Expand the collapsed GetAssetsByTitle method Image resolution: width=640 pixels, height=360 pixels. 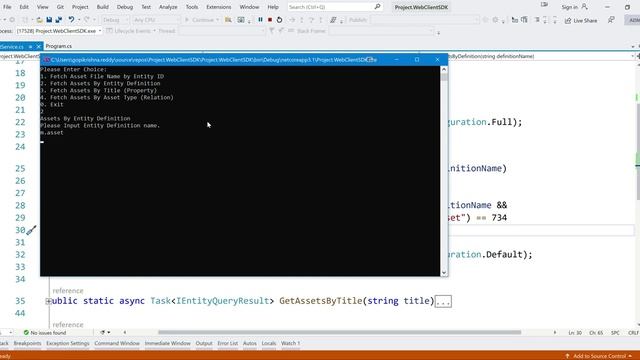(x=48, y=301)
